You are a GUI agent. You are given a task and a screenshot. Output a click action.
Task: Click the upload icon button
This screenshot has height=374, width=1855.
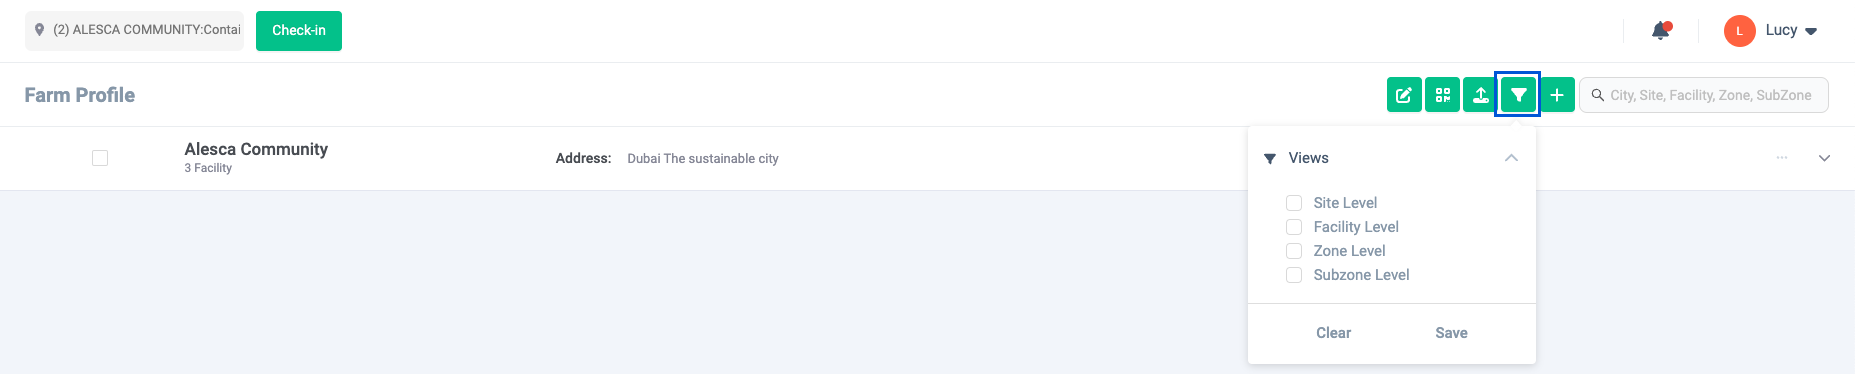(x=1480, y=95)
